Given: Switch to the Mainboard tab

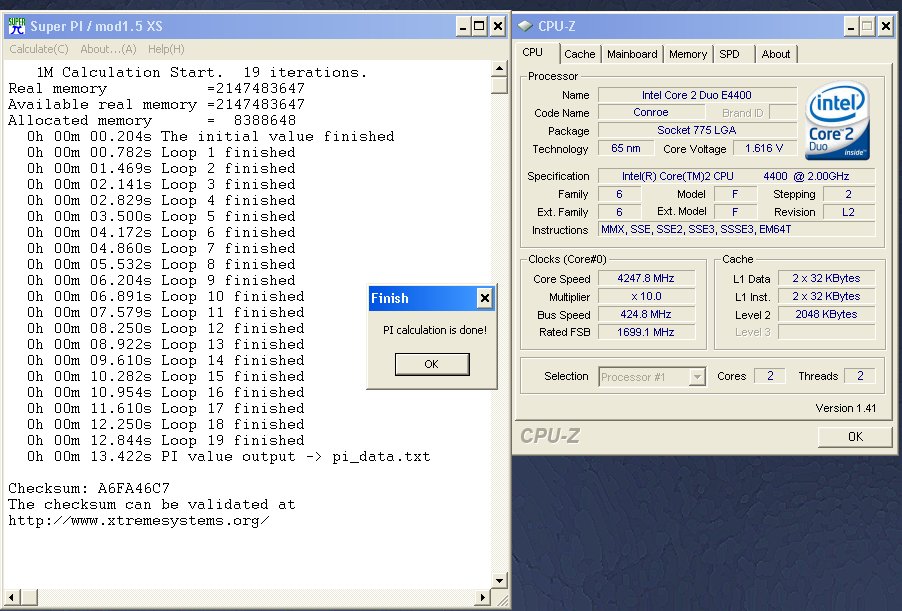Looking at the screenshot, I should tap(632, 54).
